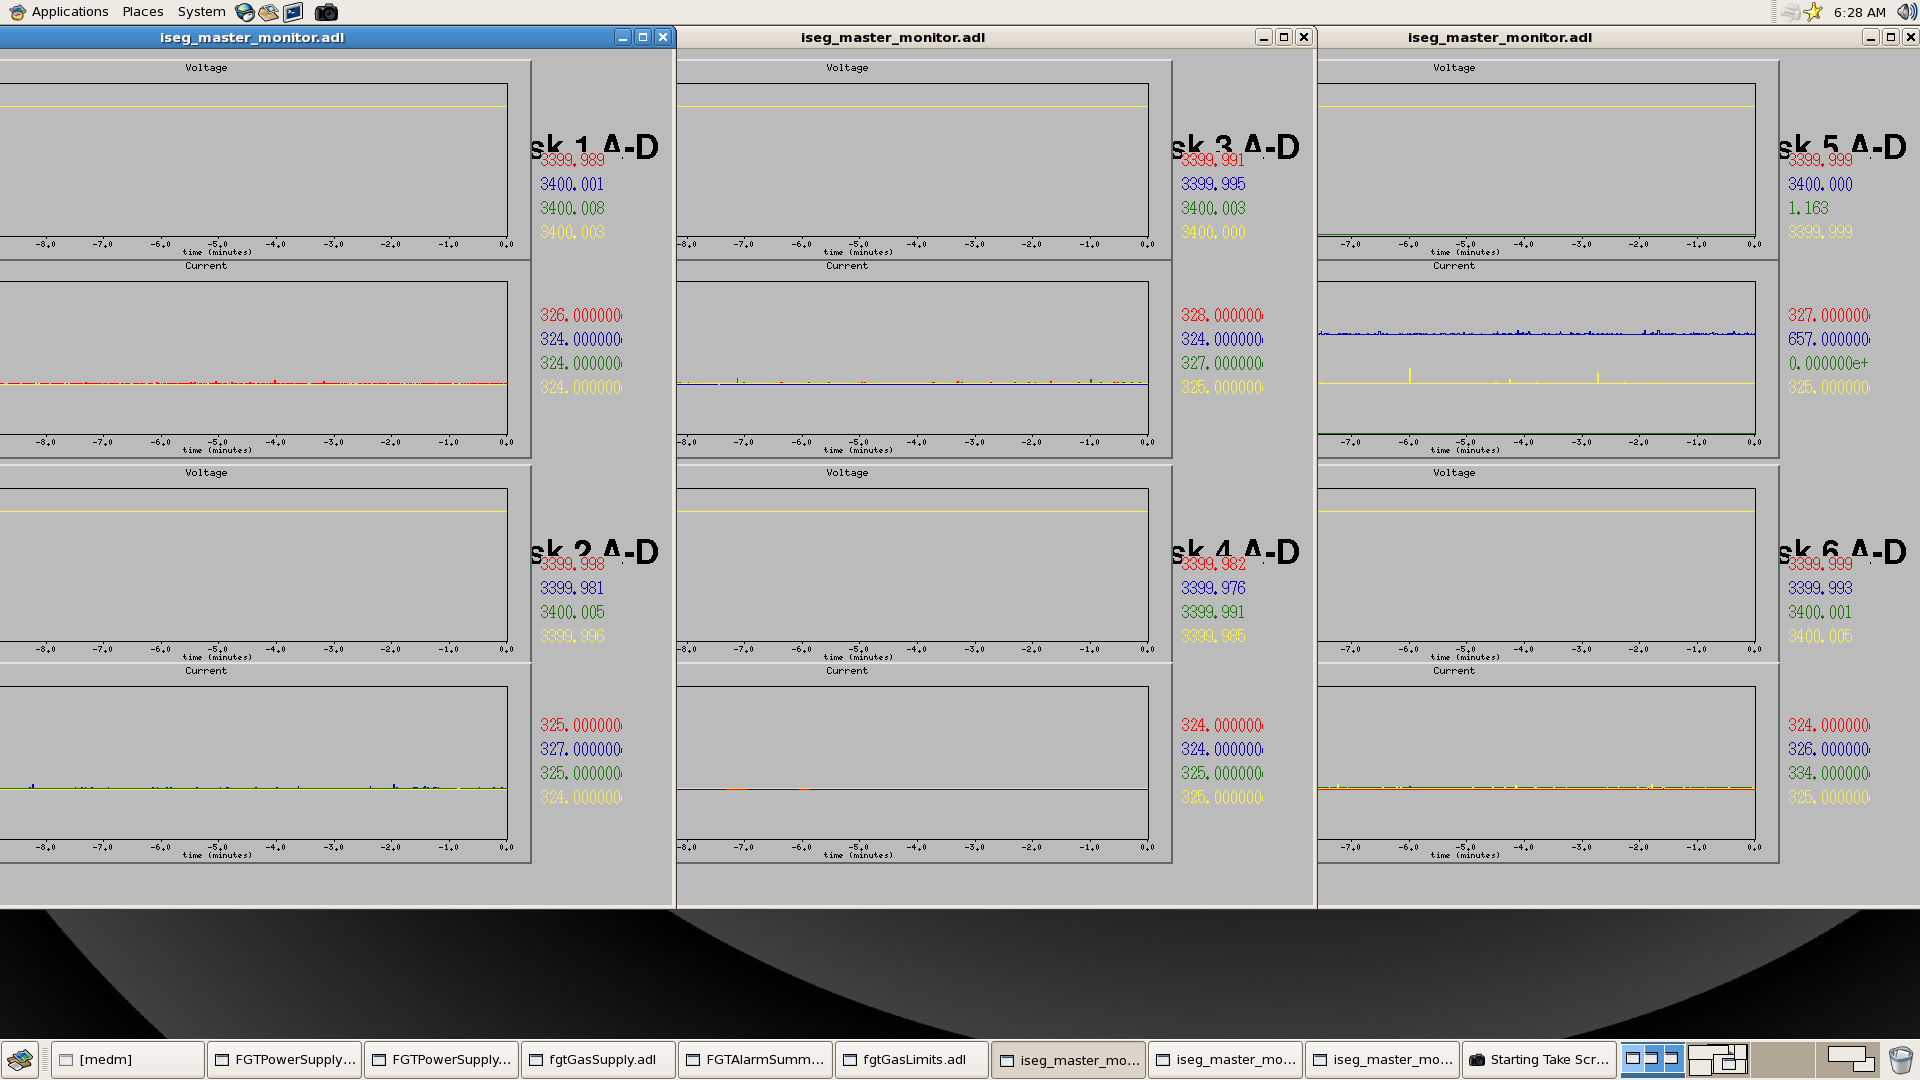The height and width of the screenshot is (1080, 1920).
Task: Maximize the middle iseg_master_monitor window
Action: pyautogui.click(x=1284, y=37)
